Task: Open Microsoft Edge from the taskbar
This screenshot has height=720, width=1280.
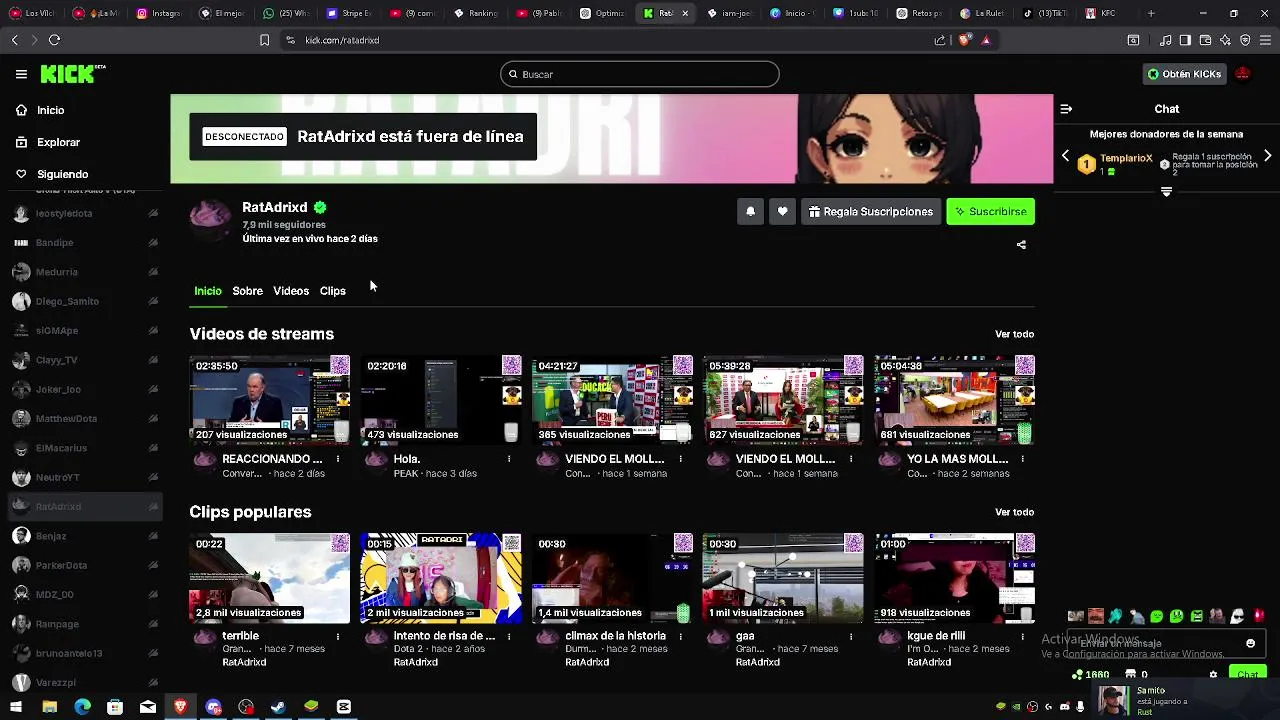Action: pyautogui.click(x=82, y=707)
